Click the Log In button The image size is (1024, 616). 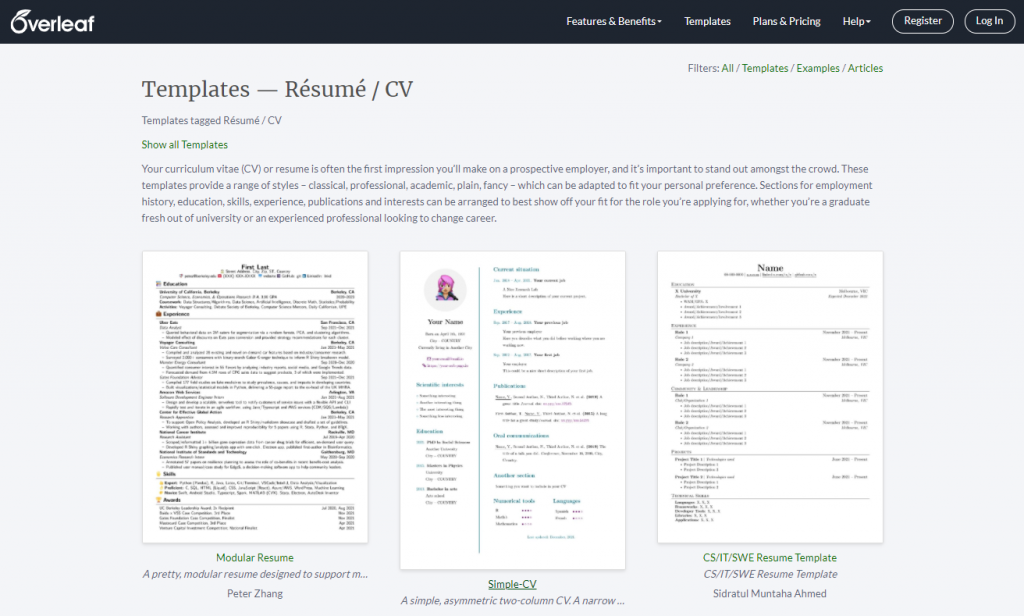coord(989,21)
